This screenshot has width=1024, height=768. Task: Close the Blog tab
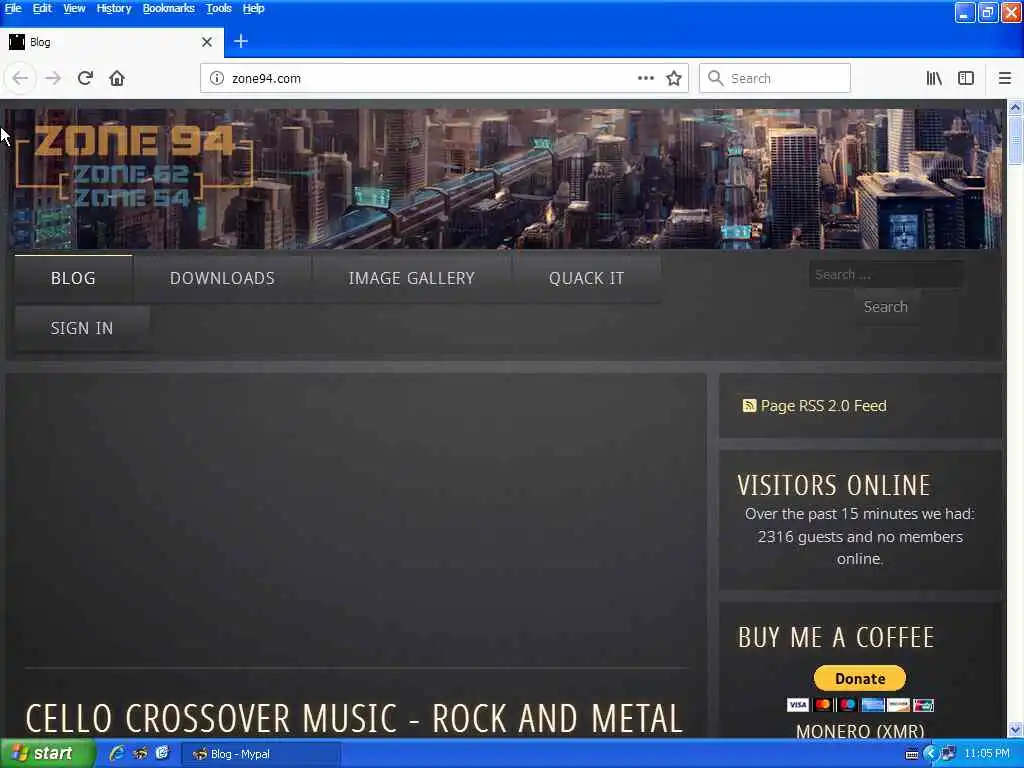pyautogui.click(x=207, y=42)
